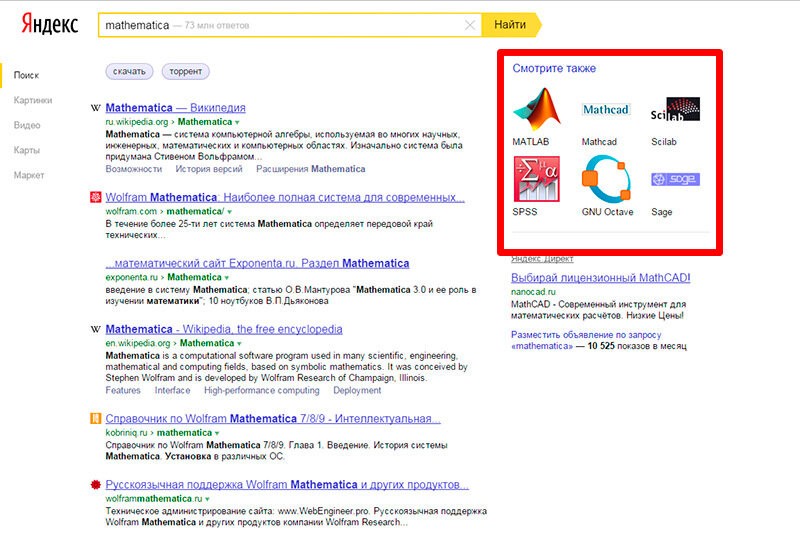The height and width of the screenshot is (544, 800).
Task: Switch to the Картинки section
Action: point(33,100)
